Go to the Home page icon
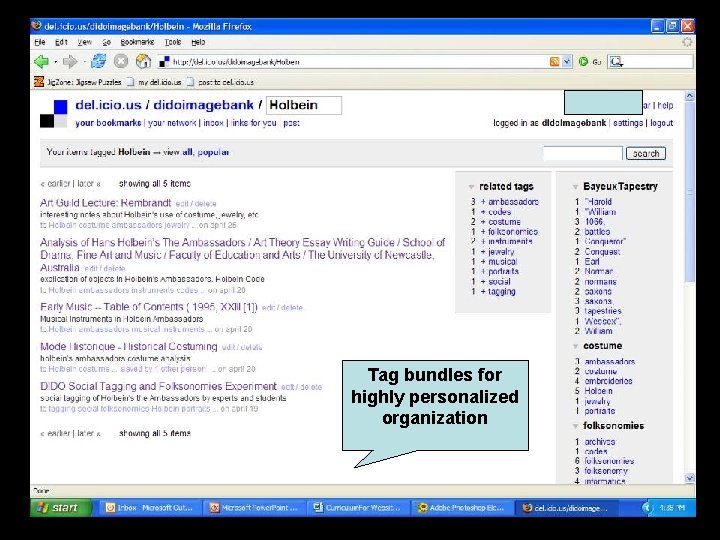 pyautogui.click(x=143, y=61)
